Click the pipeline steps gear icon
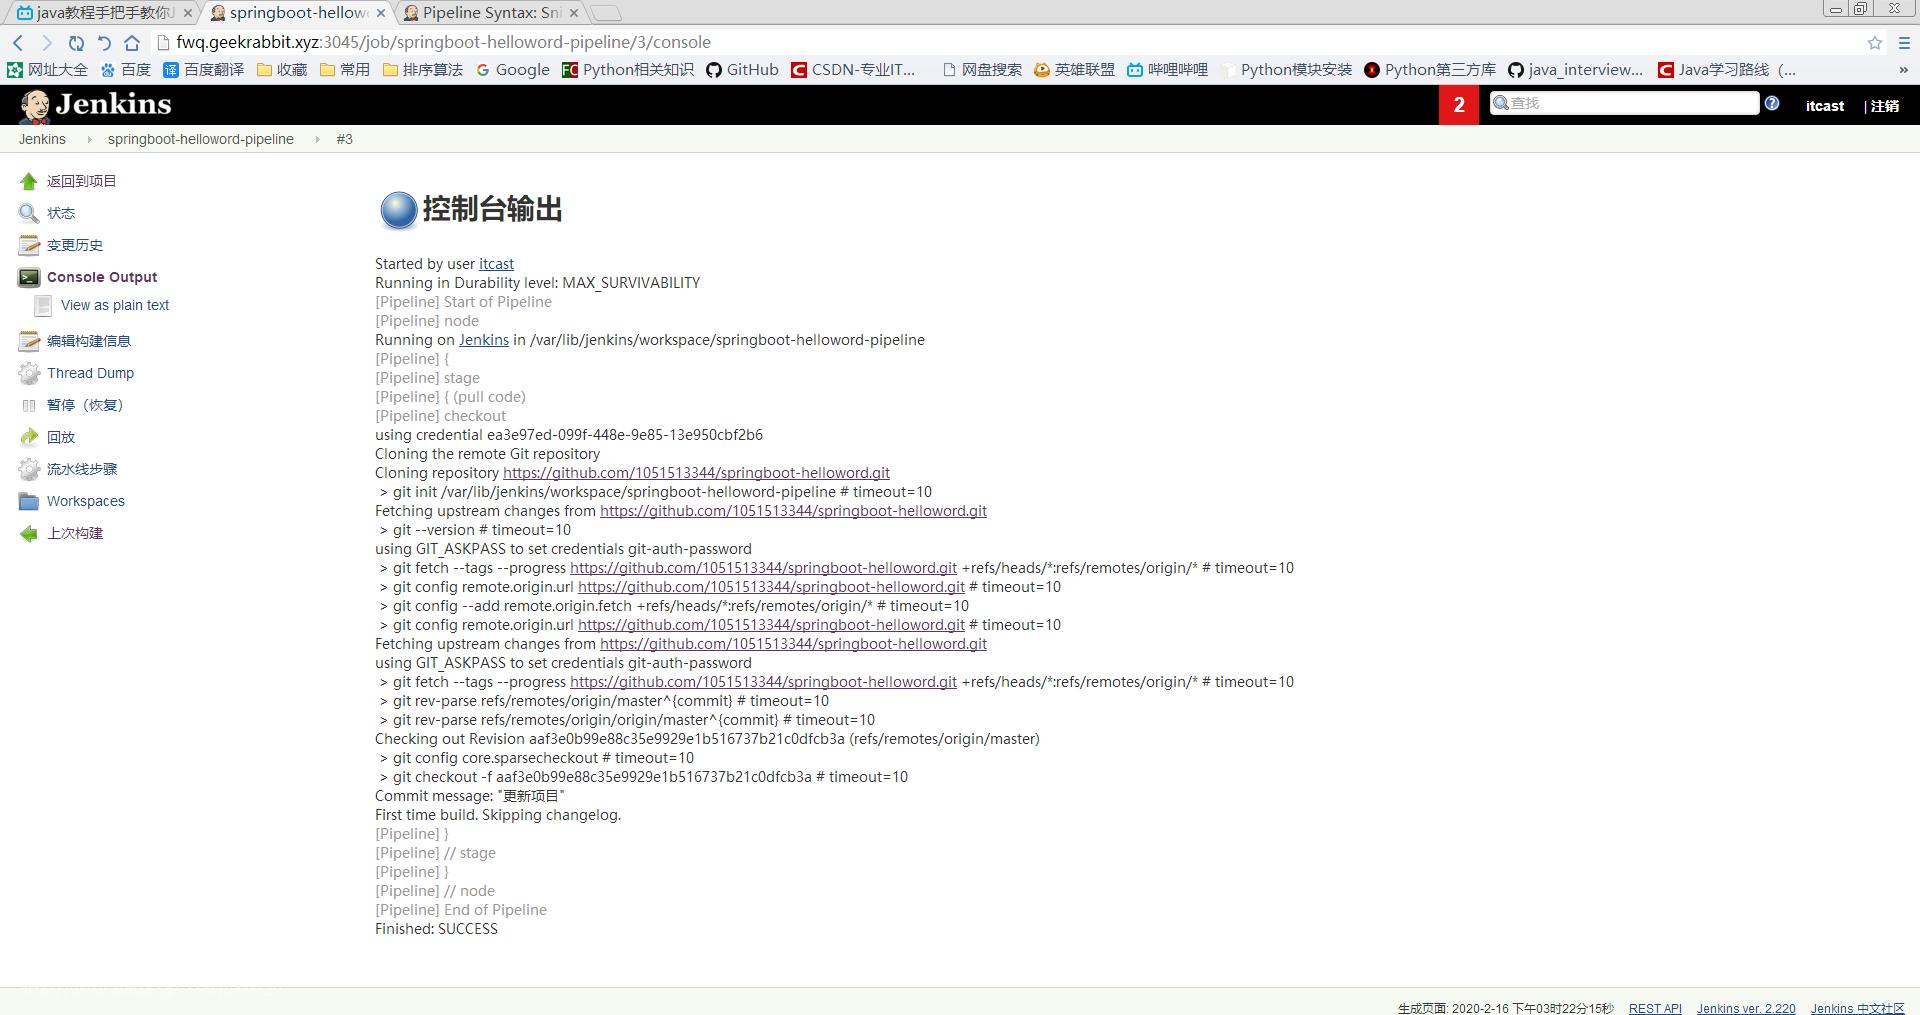The height and width of the screenshot is (1015, 1920). coord(29,469)
